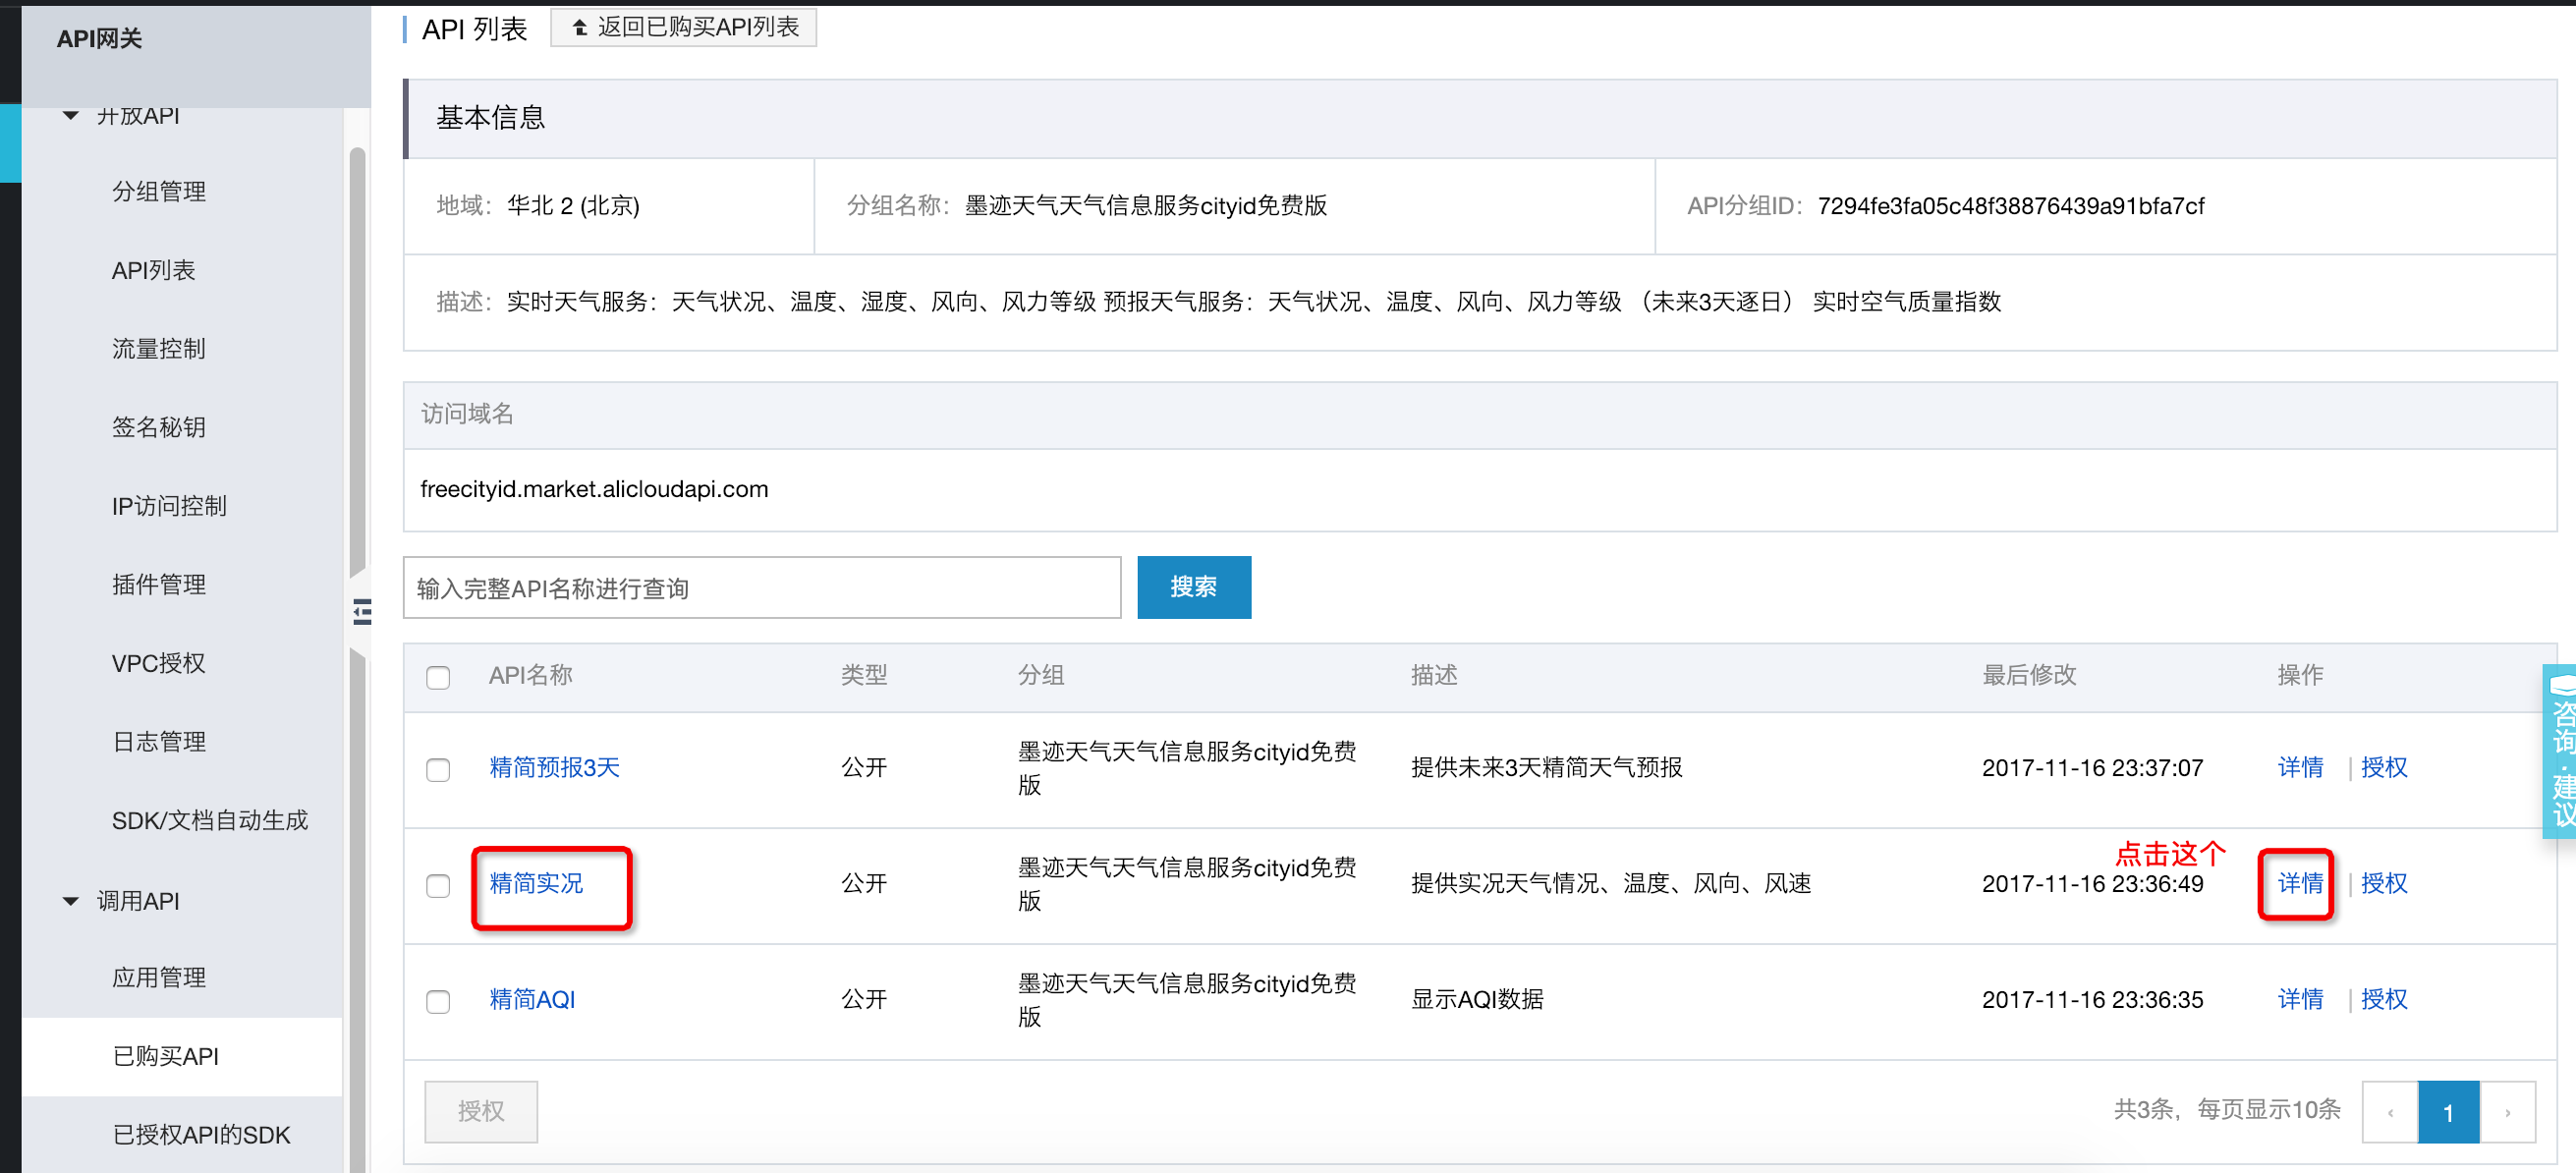2576x1173 pixels.
Task: Go to previous page with the pagination arrow
Action: pyautogui.click(x=2390, y=1111)
